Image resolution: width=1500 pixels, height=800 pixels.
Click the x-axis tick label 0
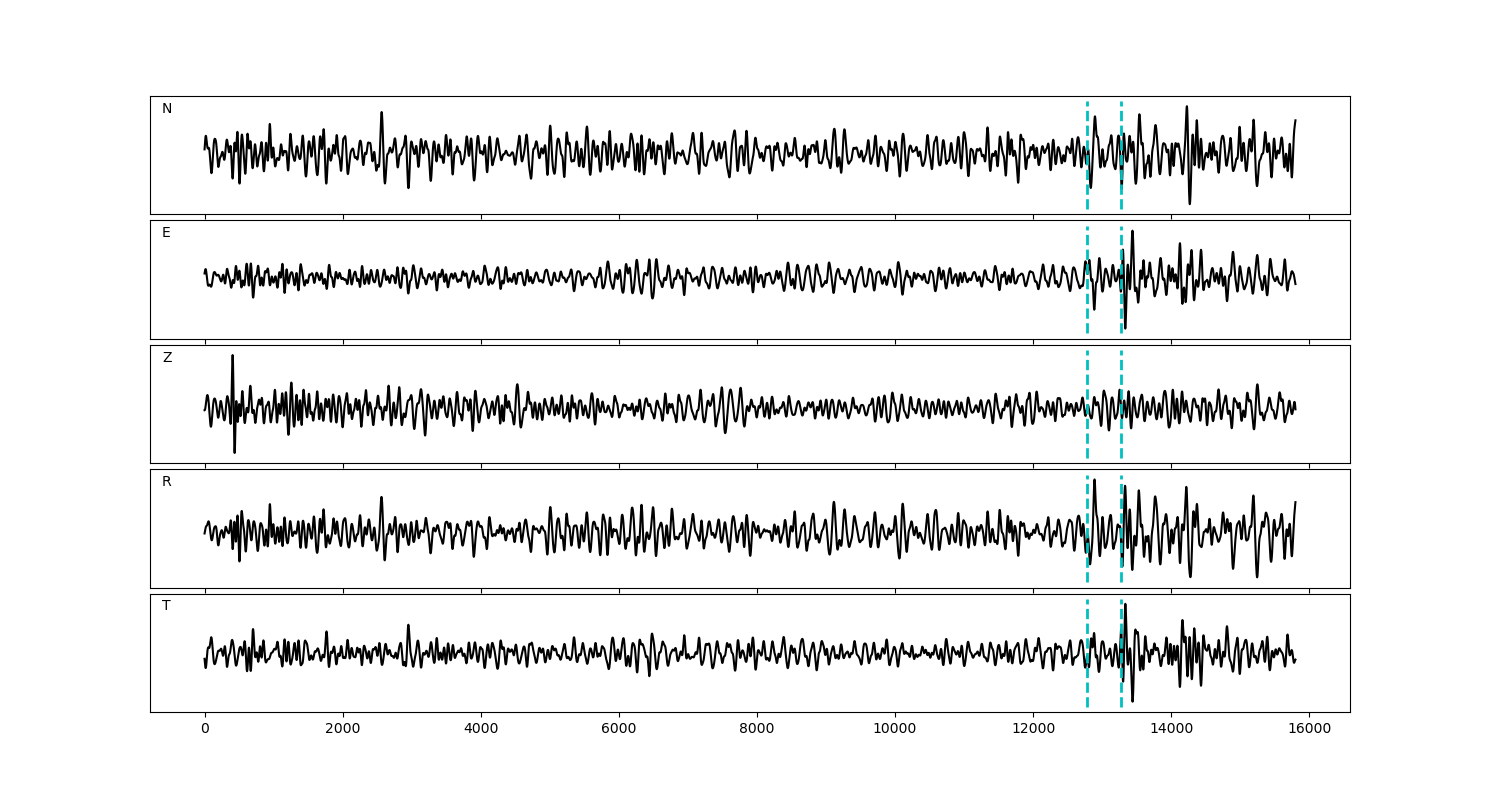205,729
